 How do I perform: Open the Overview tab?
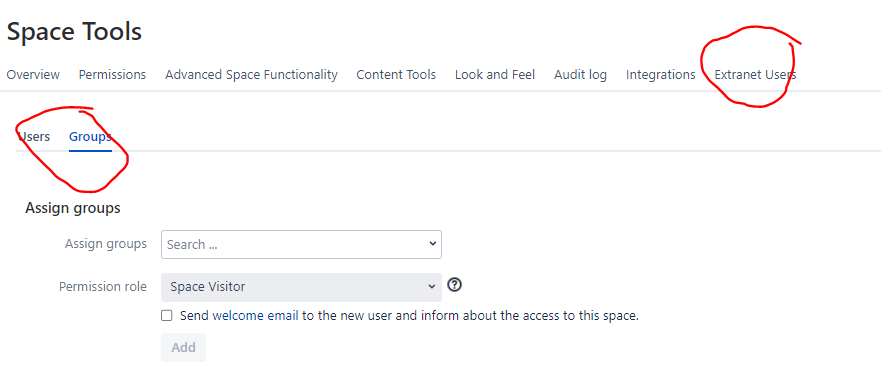(33, 75)
